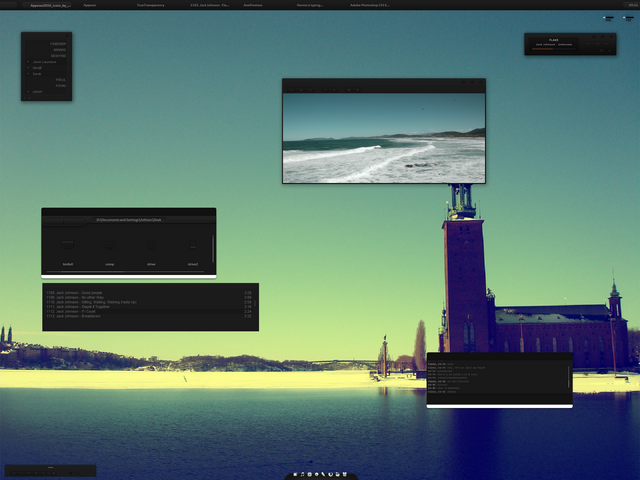Select the Jack Johnson player taskbar item
This screenshot has width=640, height=480.
click(x=210, y=5)
